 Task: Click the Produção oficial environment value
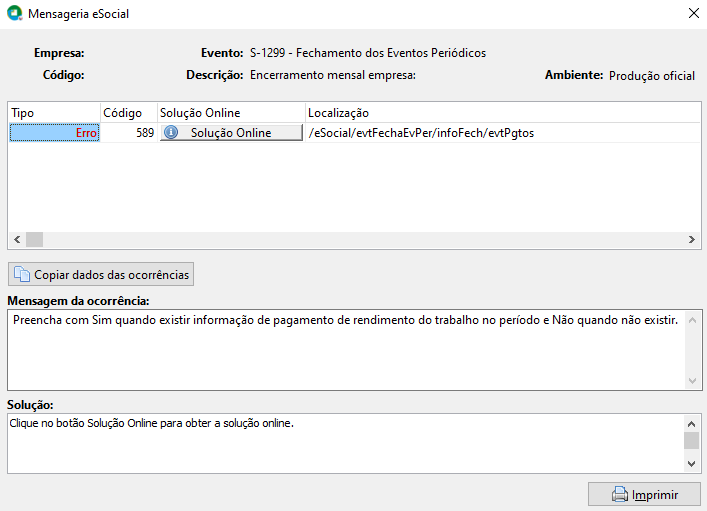(x=652, y=76)
